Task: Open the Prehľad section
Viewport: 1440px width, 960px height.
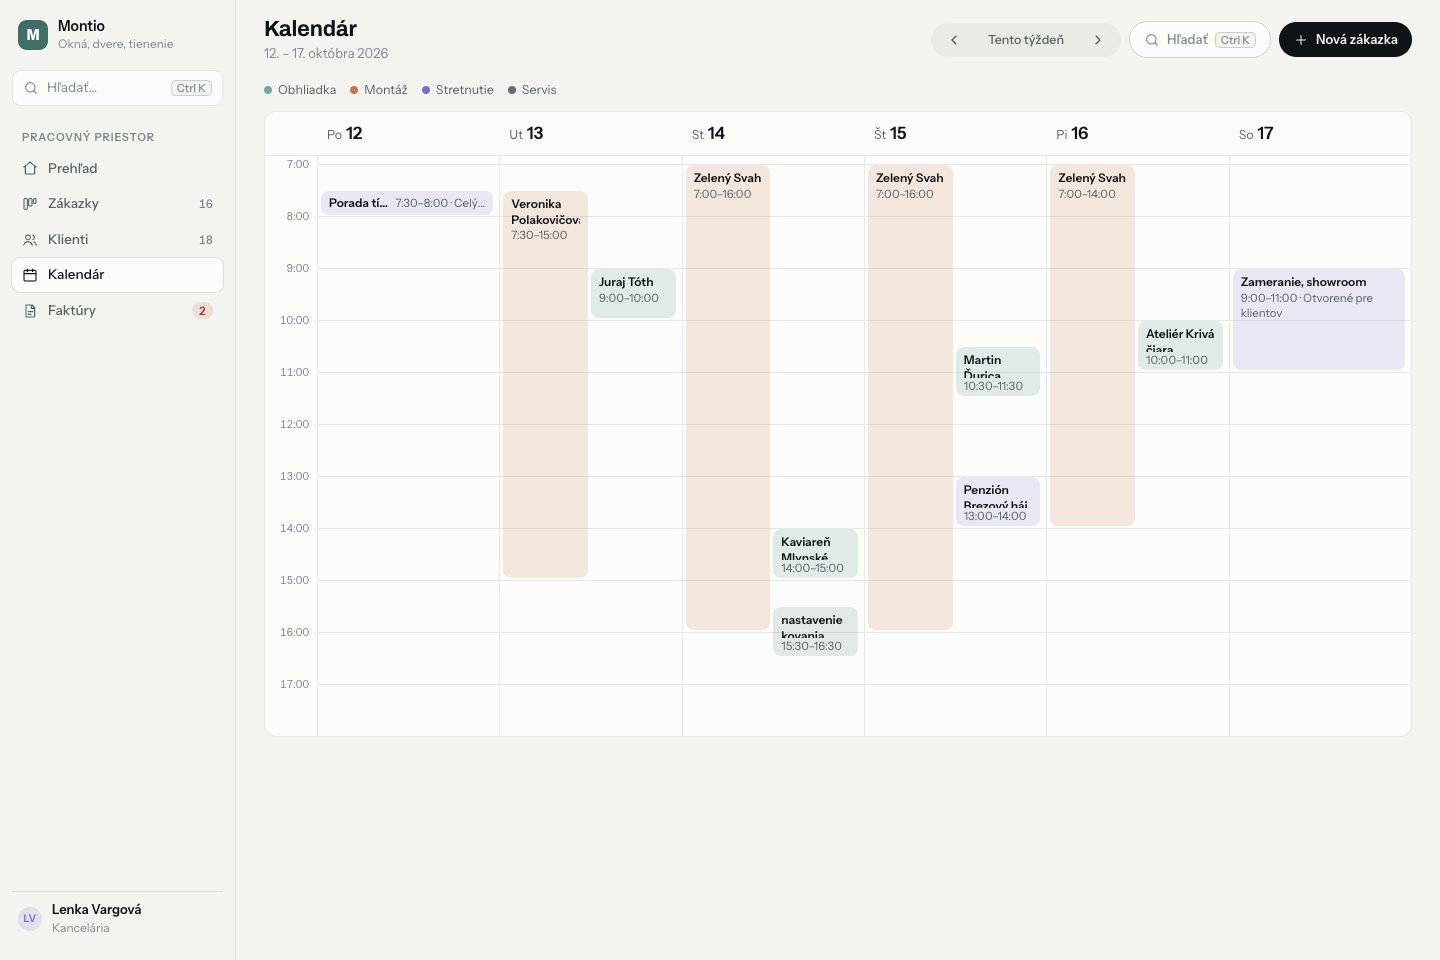Action: click(117, 168)
